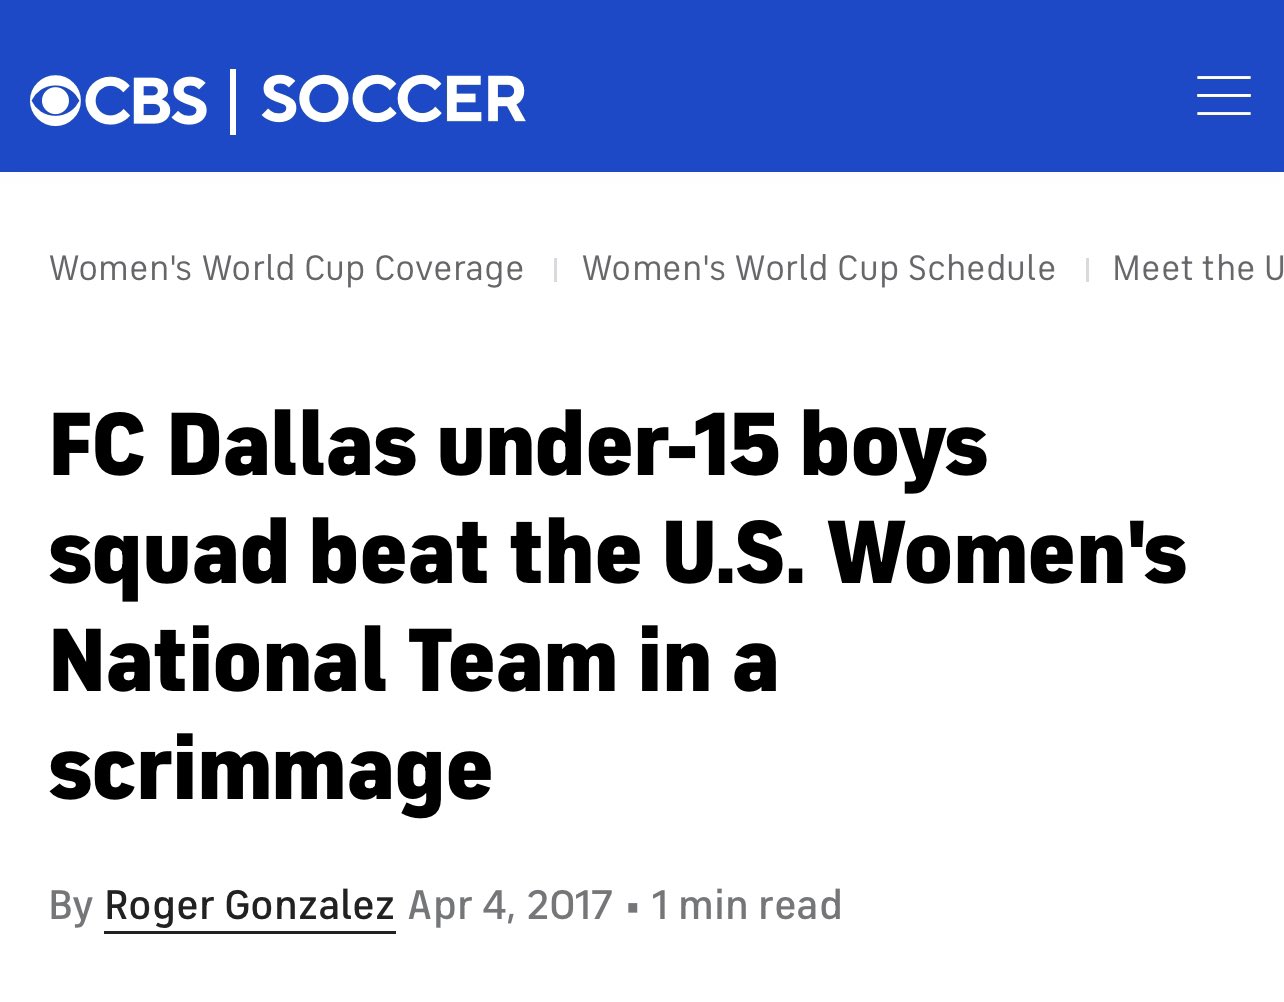The height and width of the screenshot is (1002, 1284).
Task: Click the word "scrimmage" in headline
Action: coord(271,771)
